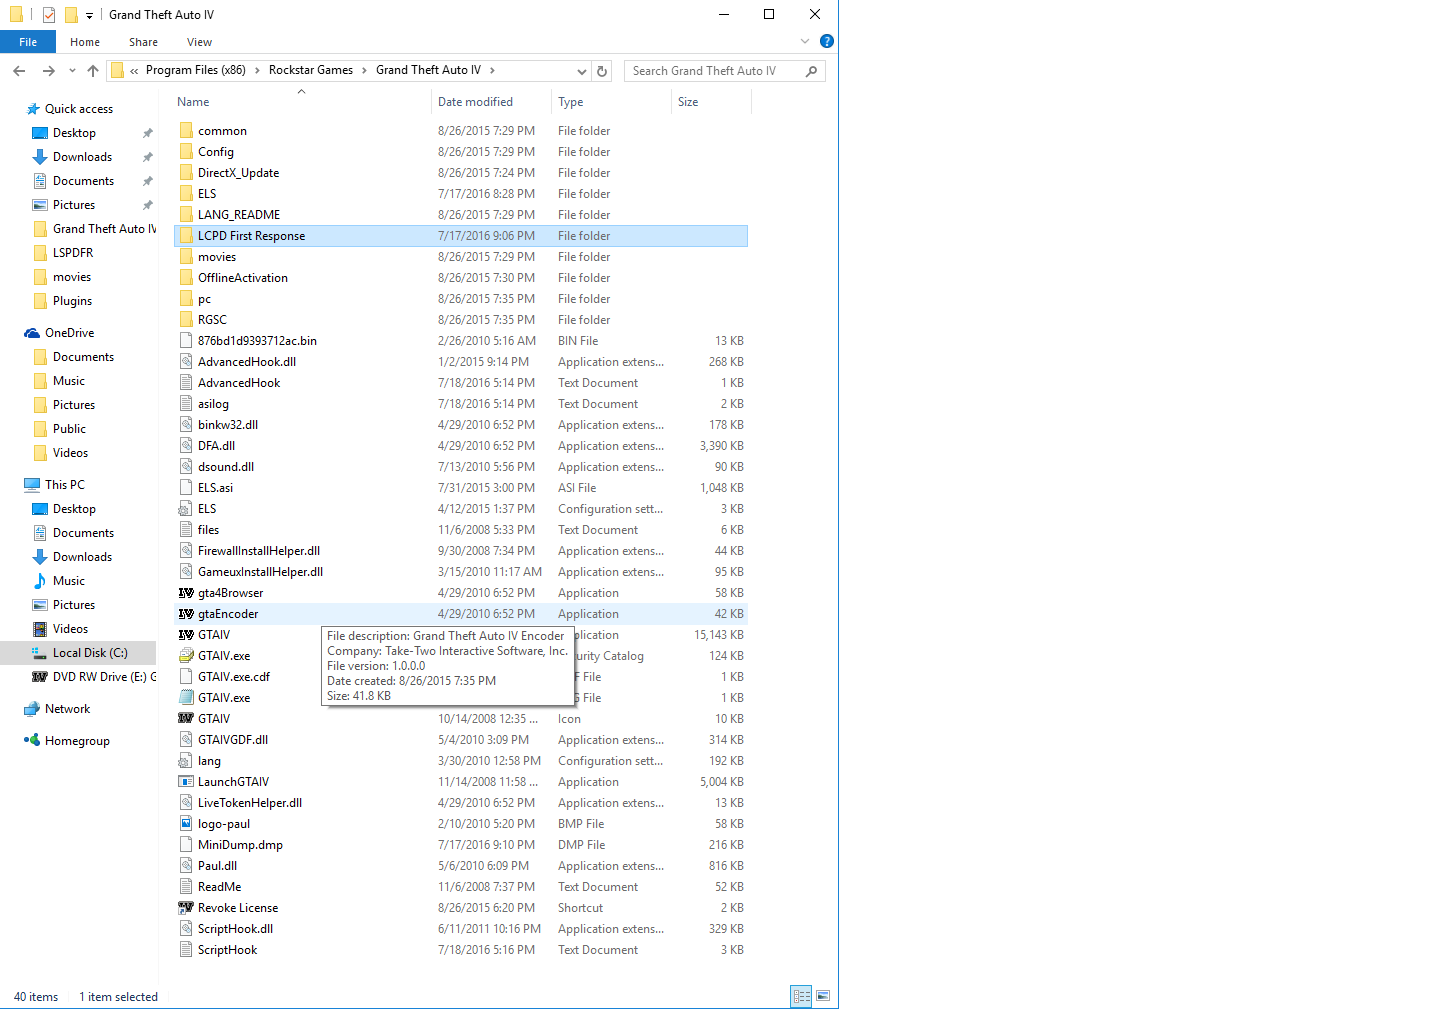
Task: Open the Home ribbon tab
Action: tap(85, 42)
